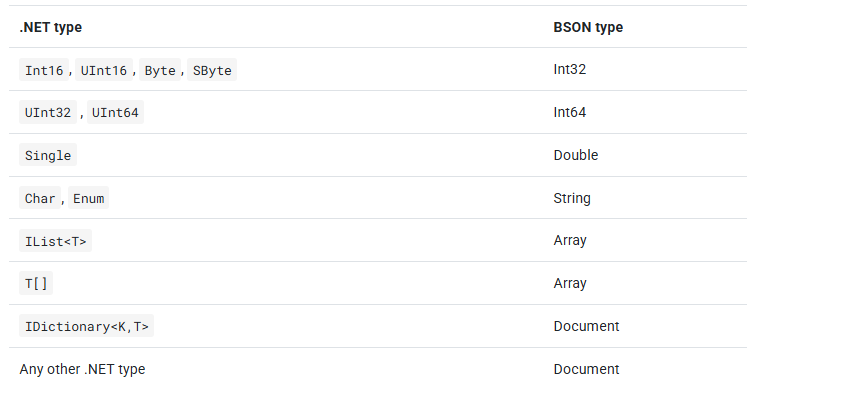Select the UInt16 code label

104,70
